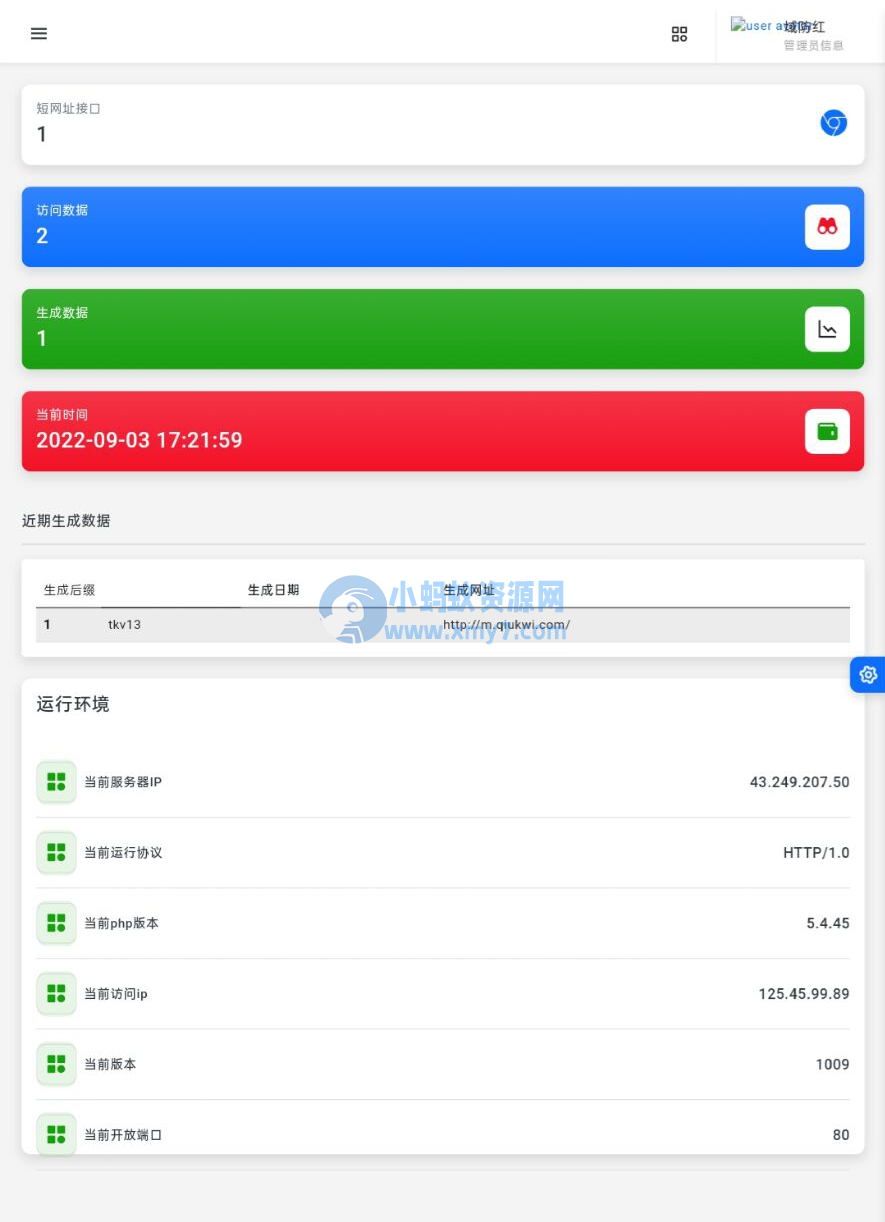Click the grid icon beside 当前开放端口
The height and width of the screenshot is (1222, 885).
click(56, 1135)
